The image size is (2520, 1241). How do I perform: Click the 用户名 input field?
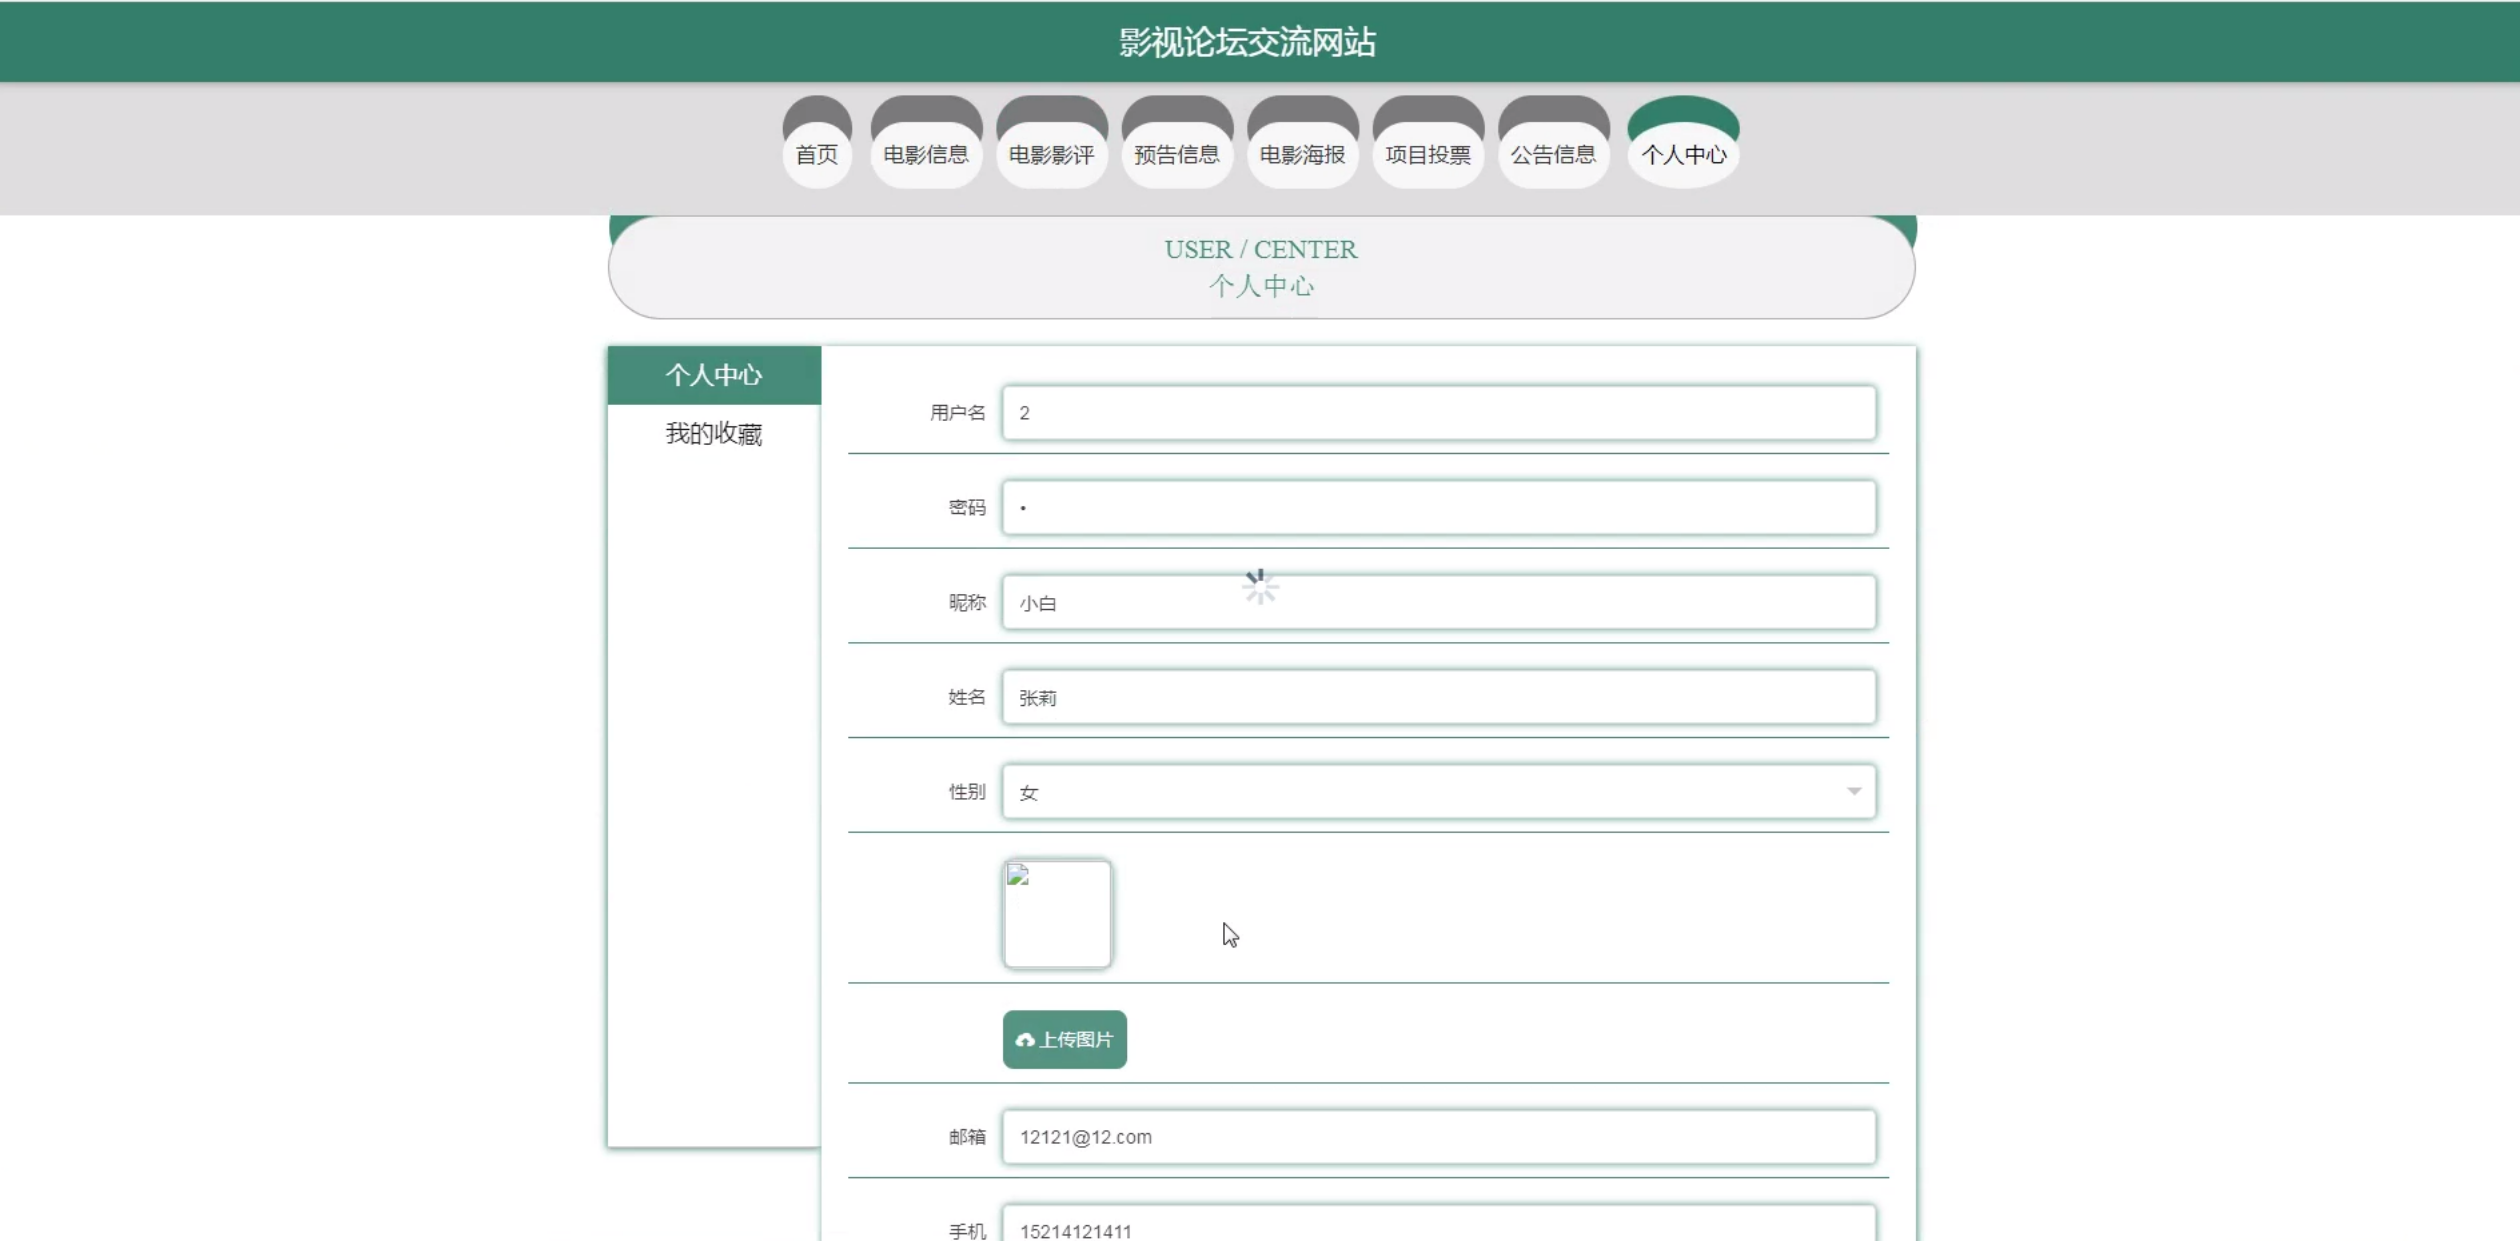tap(1438, 413)
